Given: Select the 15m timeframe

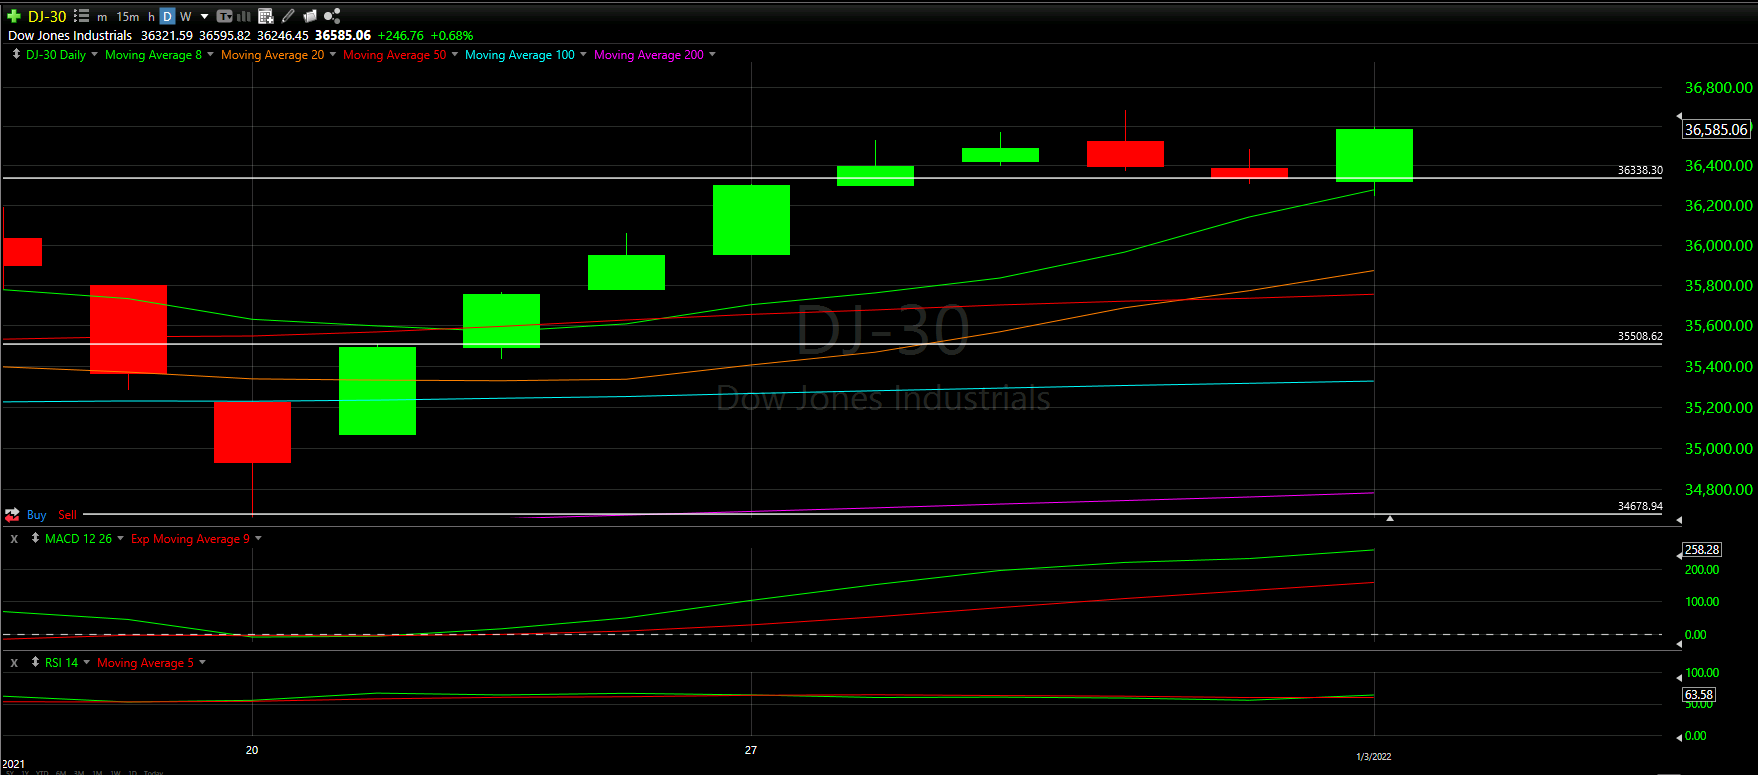Looking at the screenshot, I should click(x=128, y=17).
